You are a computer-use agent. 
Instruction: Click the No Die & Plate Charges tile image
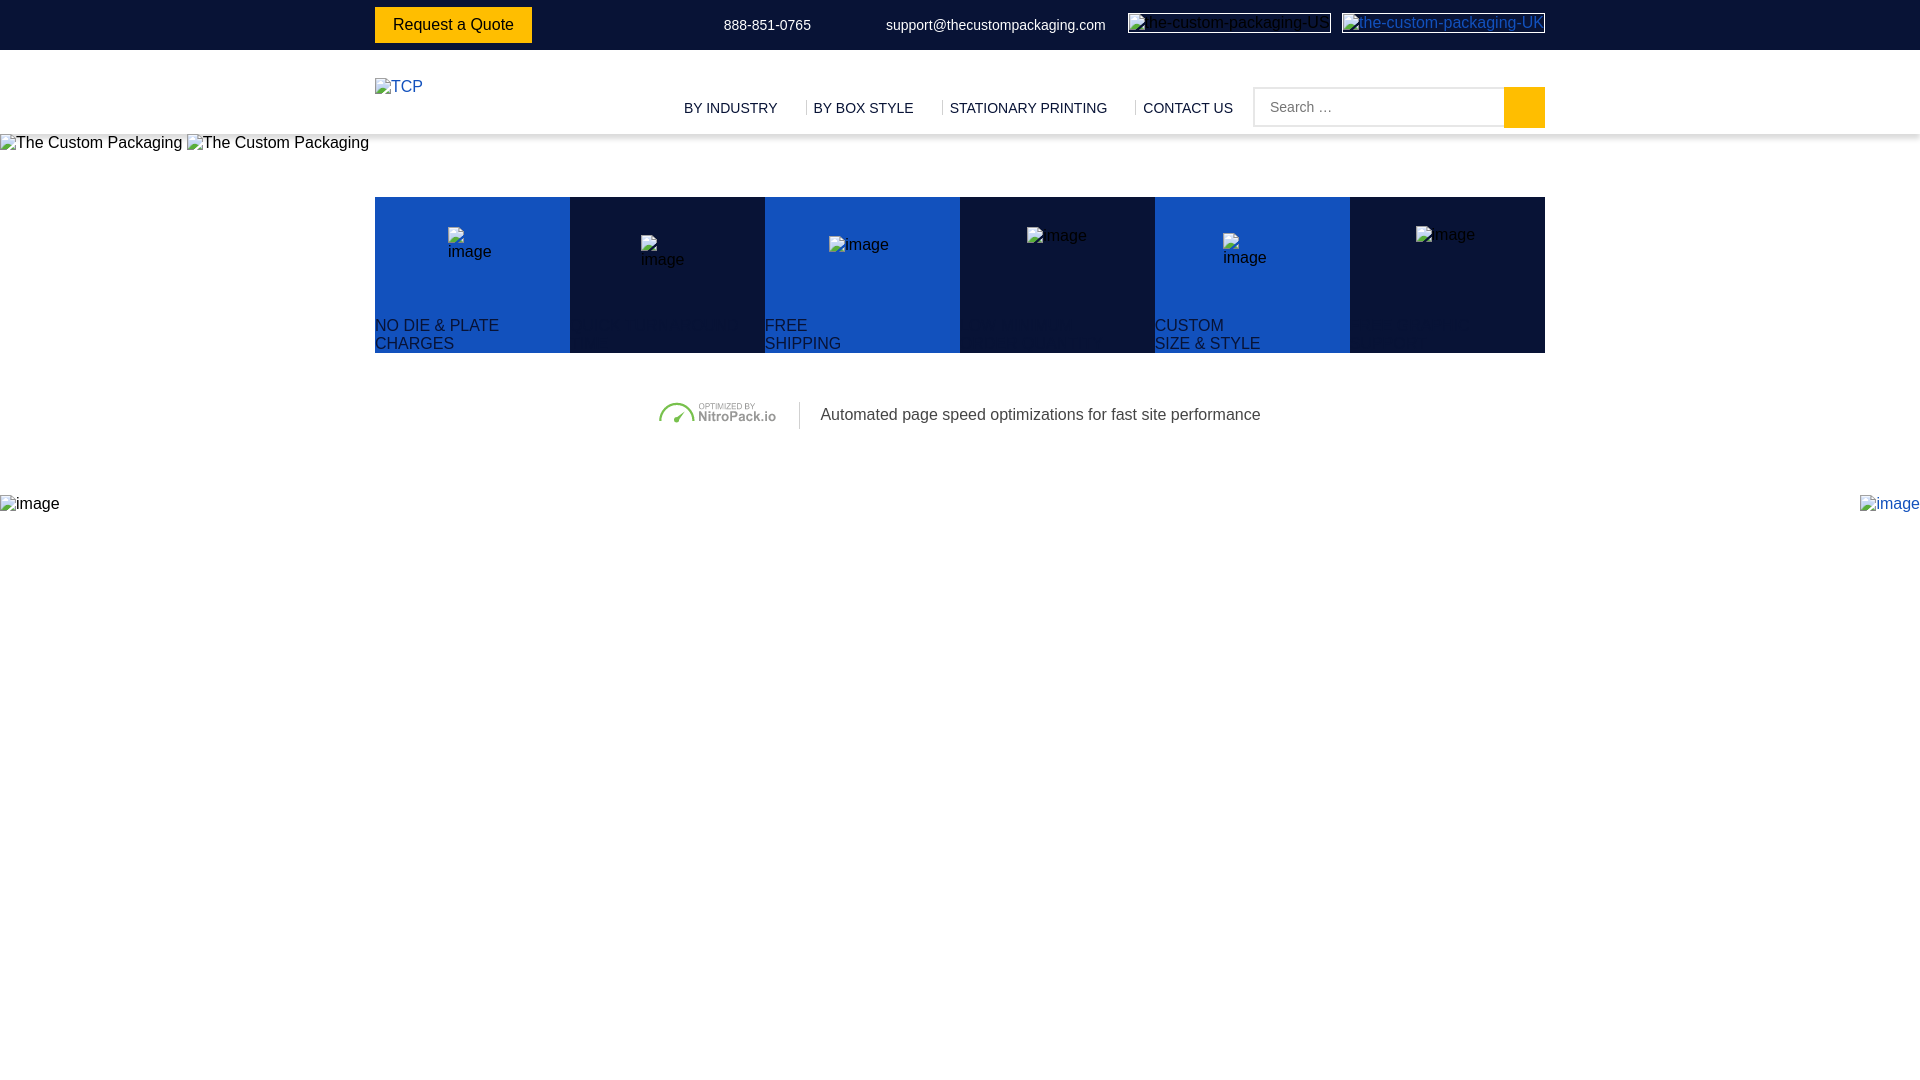tap(469, 244)
